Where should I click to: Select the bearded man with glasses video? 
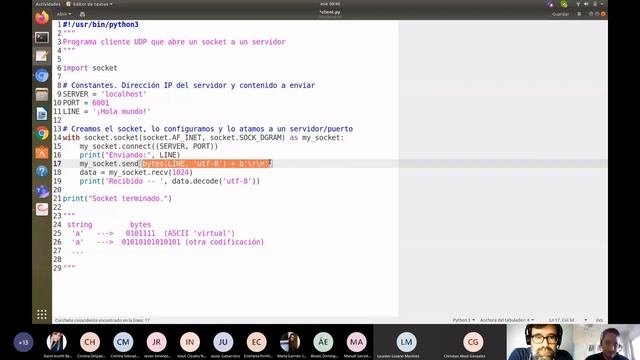coord(540,342)
